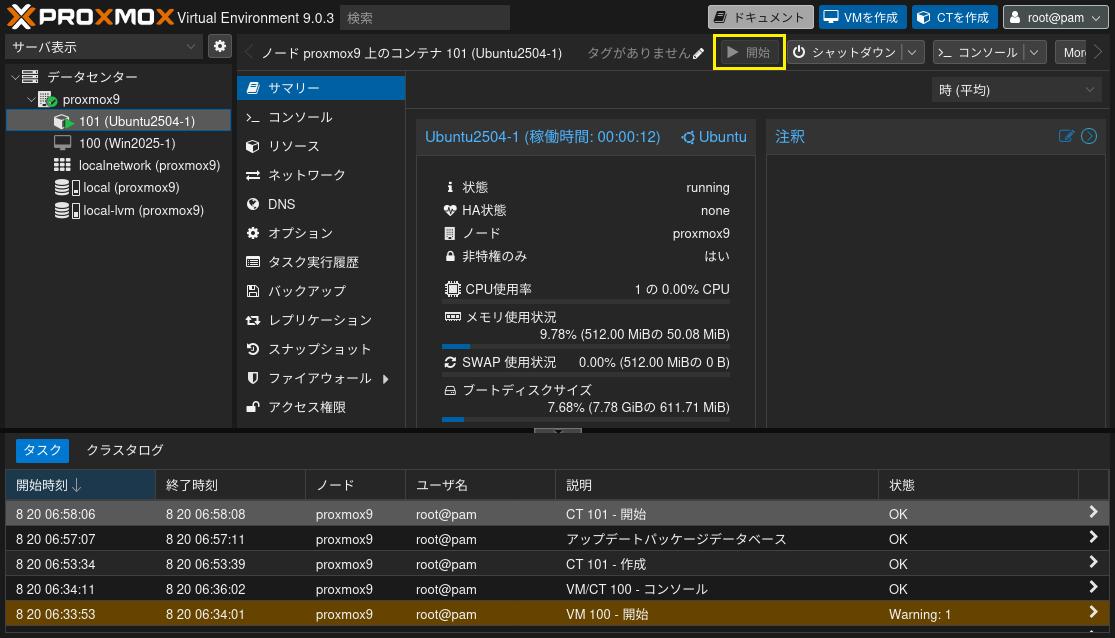Image resolution: width=1115 pixels, height=638 pixels.
Task: Collapse the bottom log panel handle
Action: 558,430
